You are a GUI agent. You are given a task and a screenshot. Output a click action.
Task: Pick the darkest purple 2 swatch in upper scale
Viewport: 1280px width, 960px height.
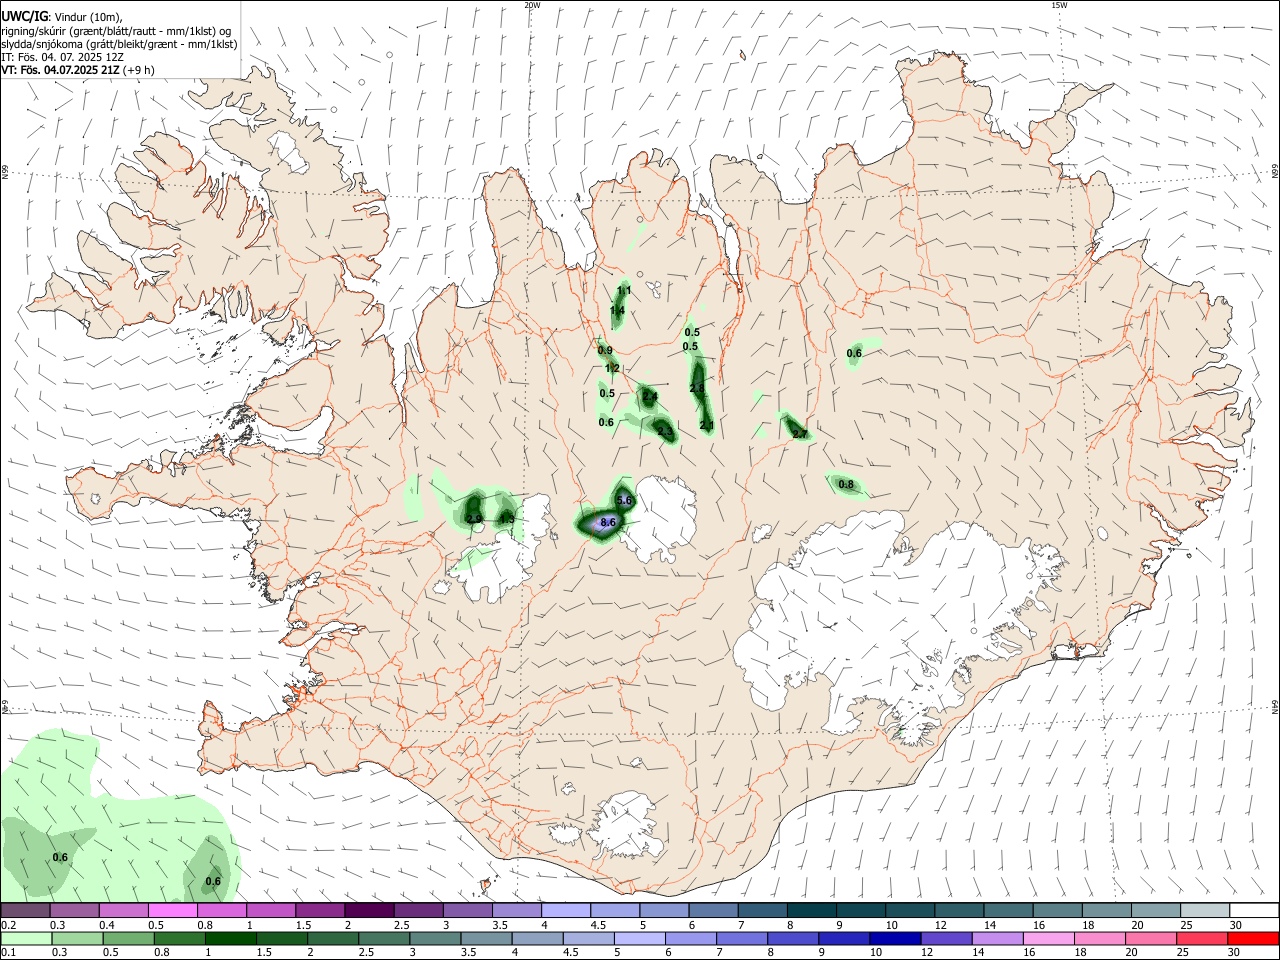(369, 910)
